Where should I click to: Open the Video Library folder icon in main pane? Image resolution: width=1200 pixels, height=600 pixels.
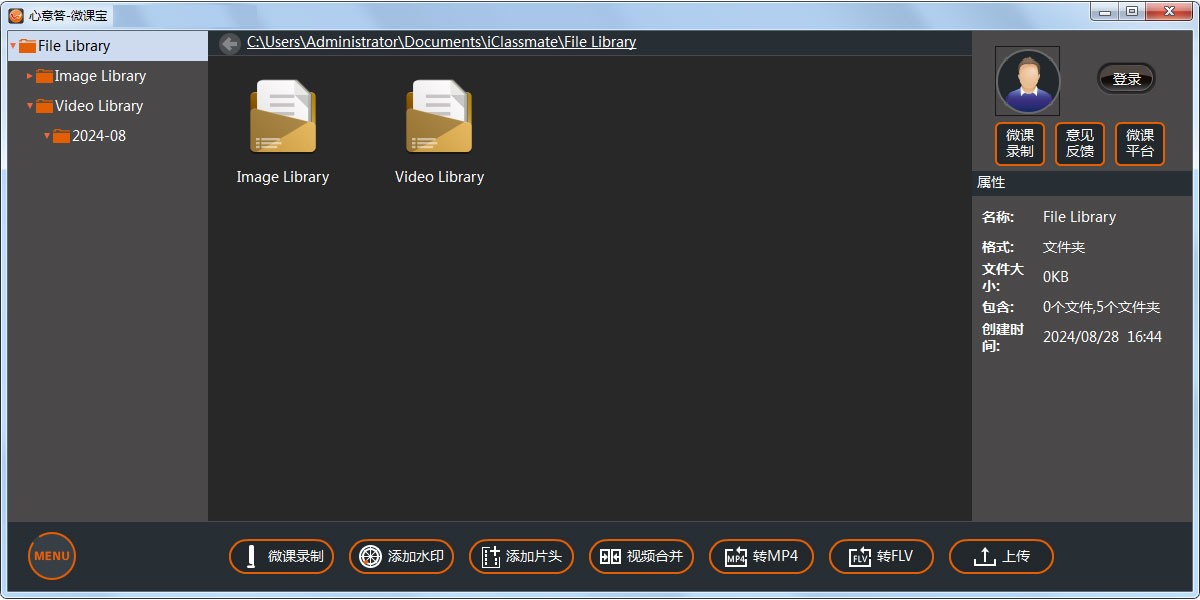tap(439, 117)
